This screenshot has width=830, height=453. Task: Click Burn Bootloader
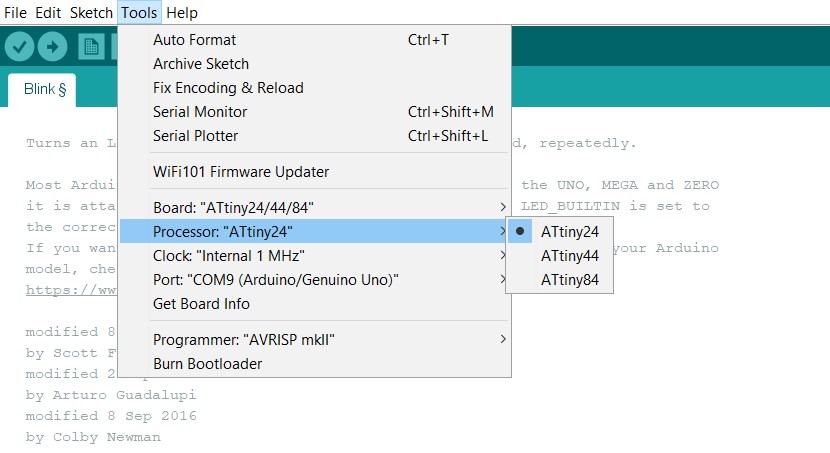(x=208, y=364)
